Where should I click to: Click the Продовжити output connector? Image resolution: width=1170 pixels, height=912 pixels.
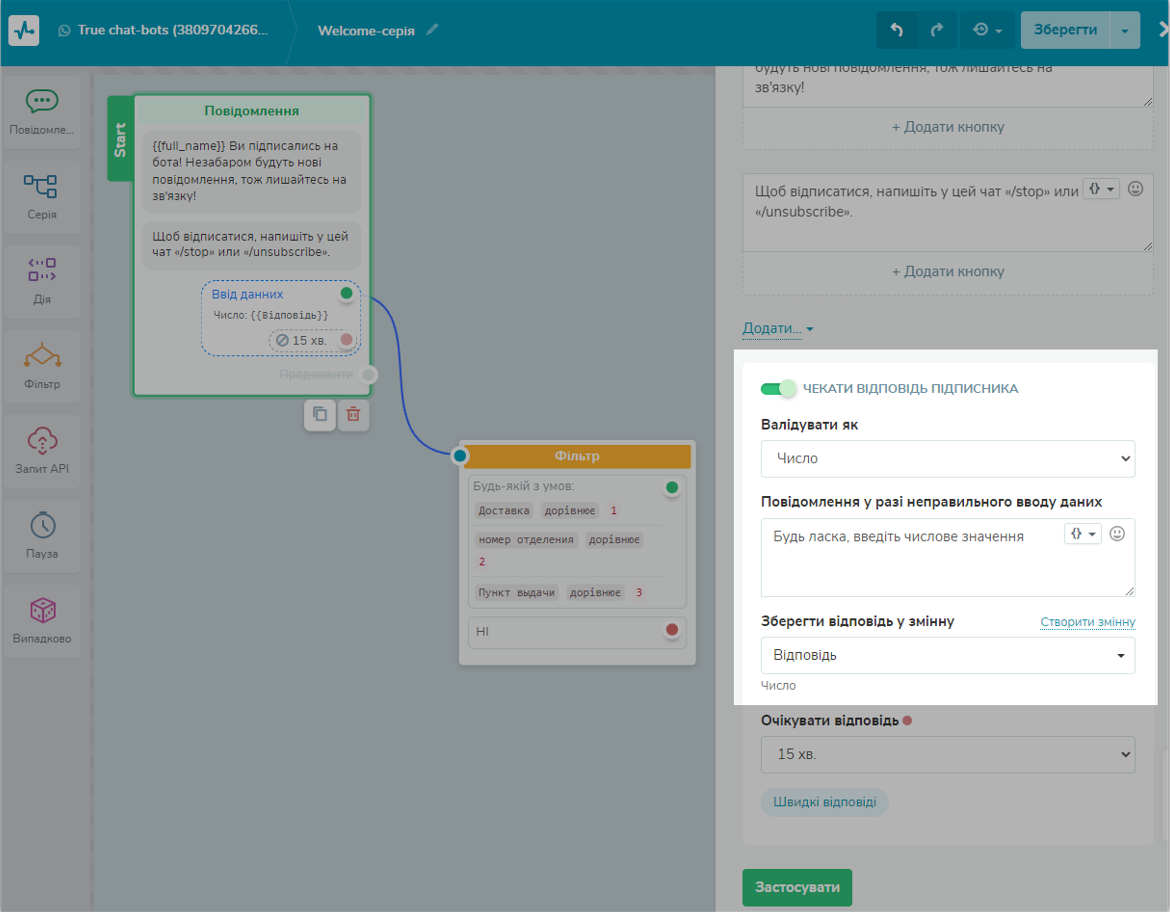click(369, 374)
